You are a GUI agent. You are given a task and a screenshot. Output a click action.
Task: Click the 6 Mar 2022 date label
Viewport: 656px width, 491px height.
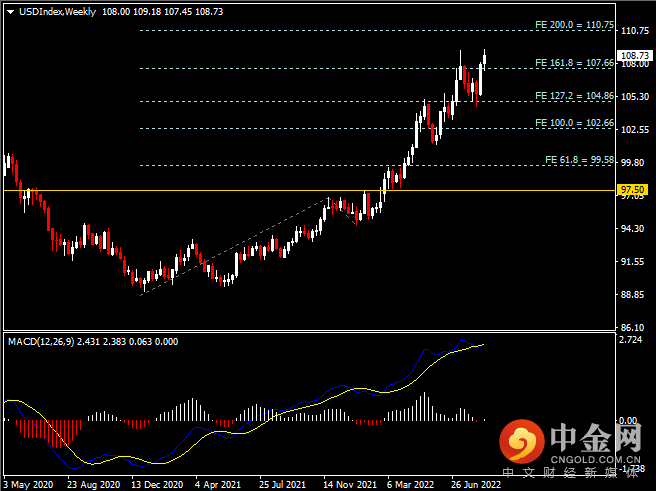[x=410, y=485]
